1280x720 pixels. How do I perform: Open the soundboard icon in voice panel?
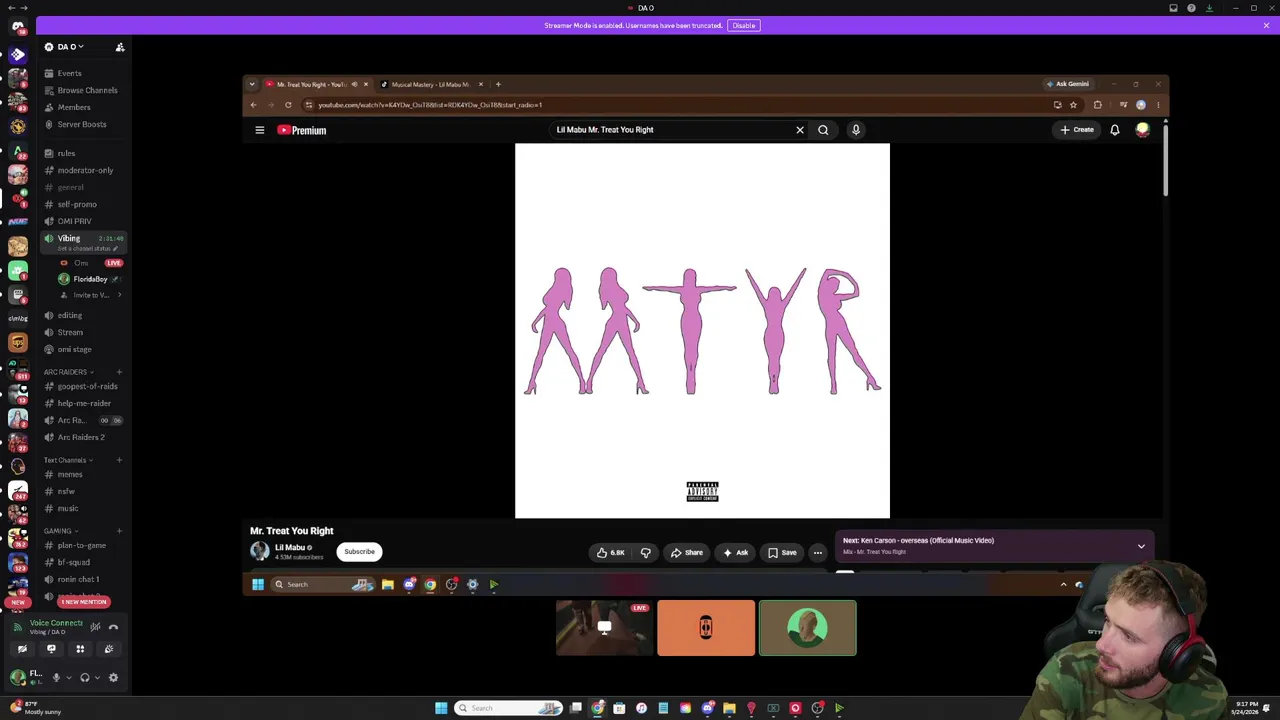(109, 649)
